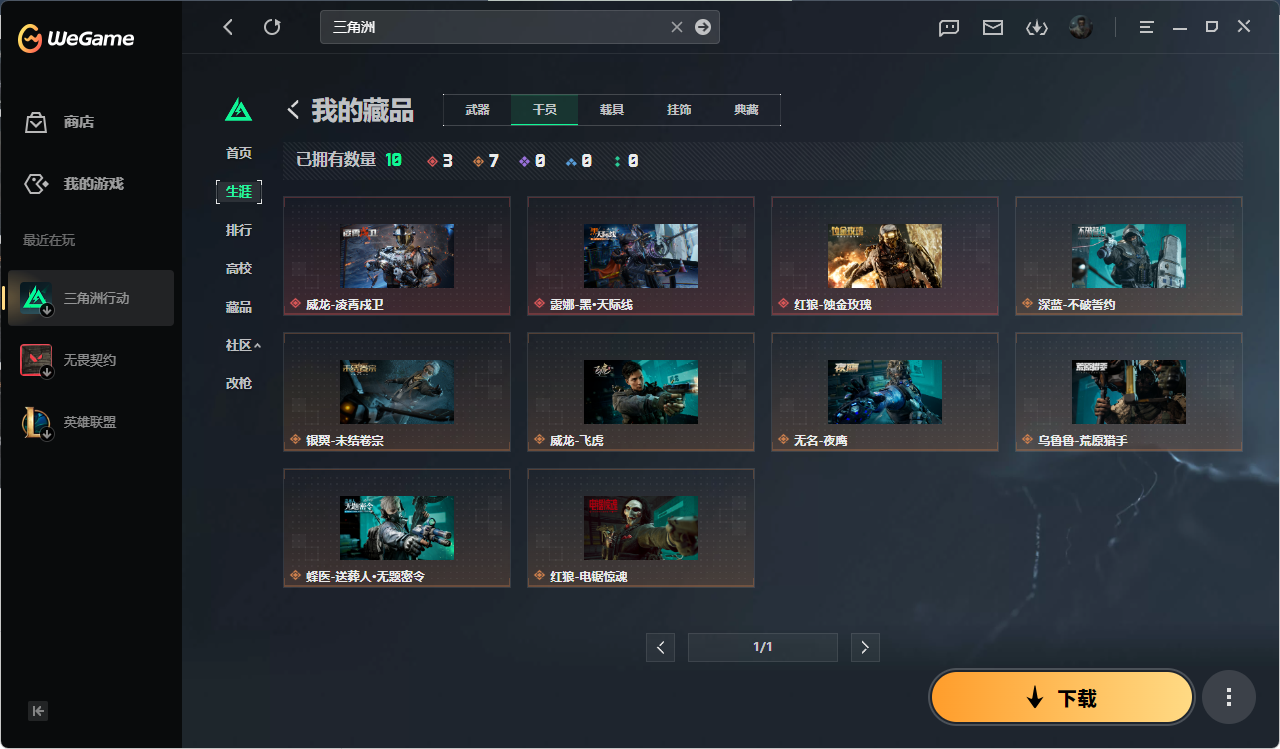1280x749 pixels.
Task: Submit the search with the arrow icon
Action: coord(703,27)
